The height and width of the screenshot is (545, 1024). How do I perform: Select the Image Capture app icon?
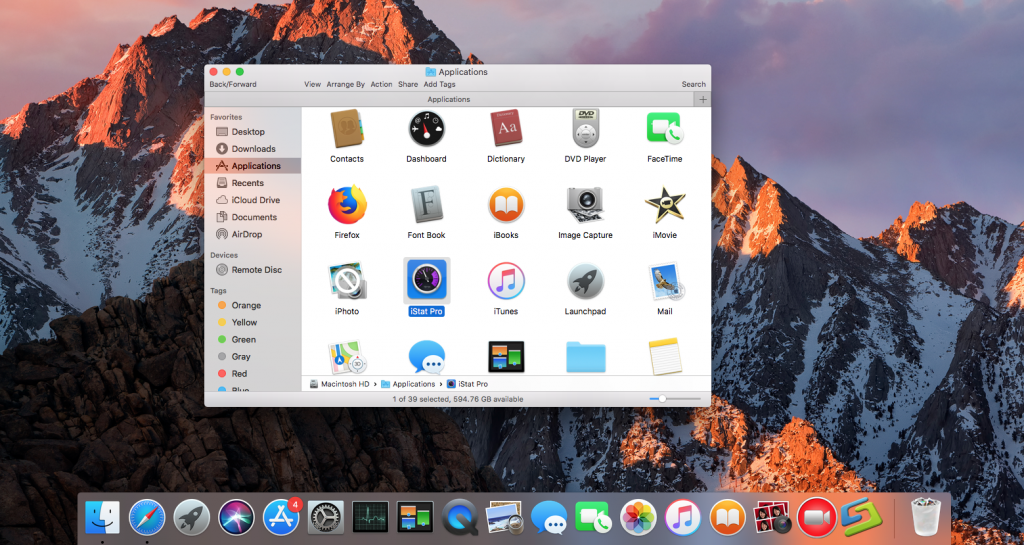tap(585, 205)
